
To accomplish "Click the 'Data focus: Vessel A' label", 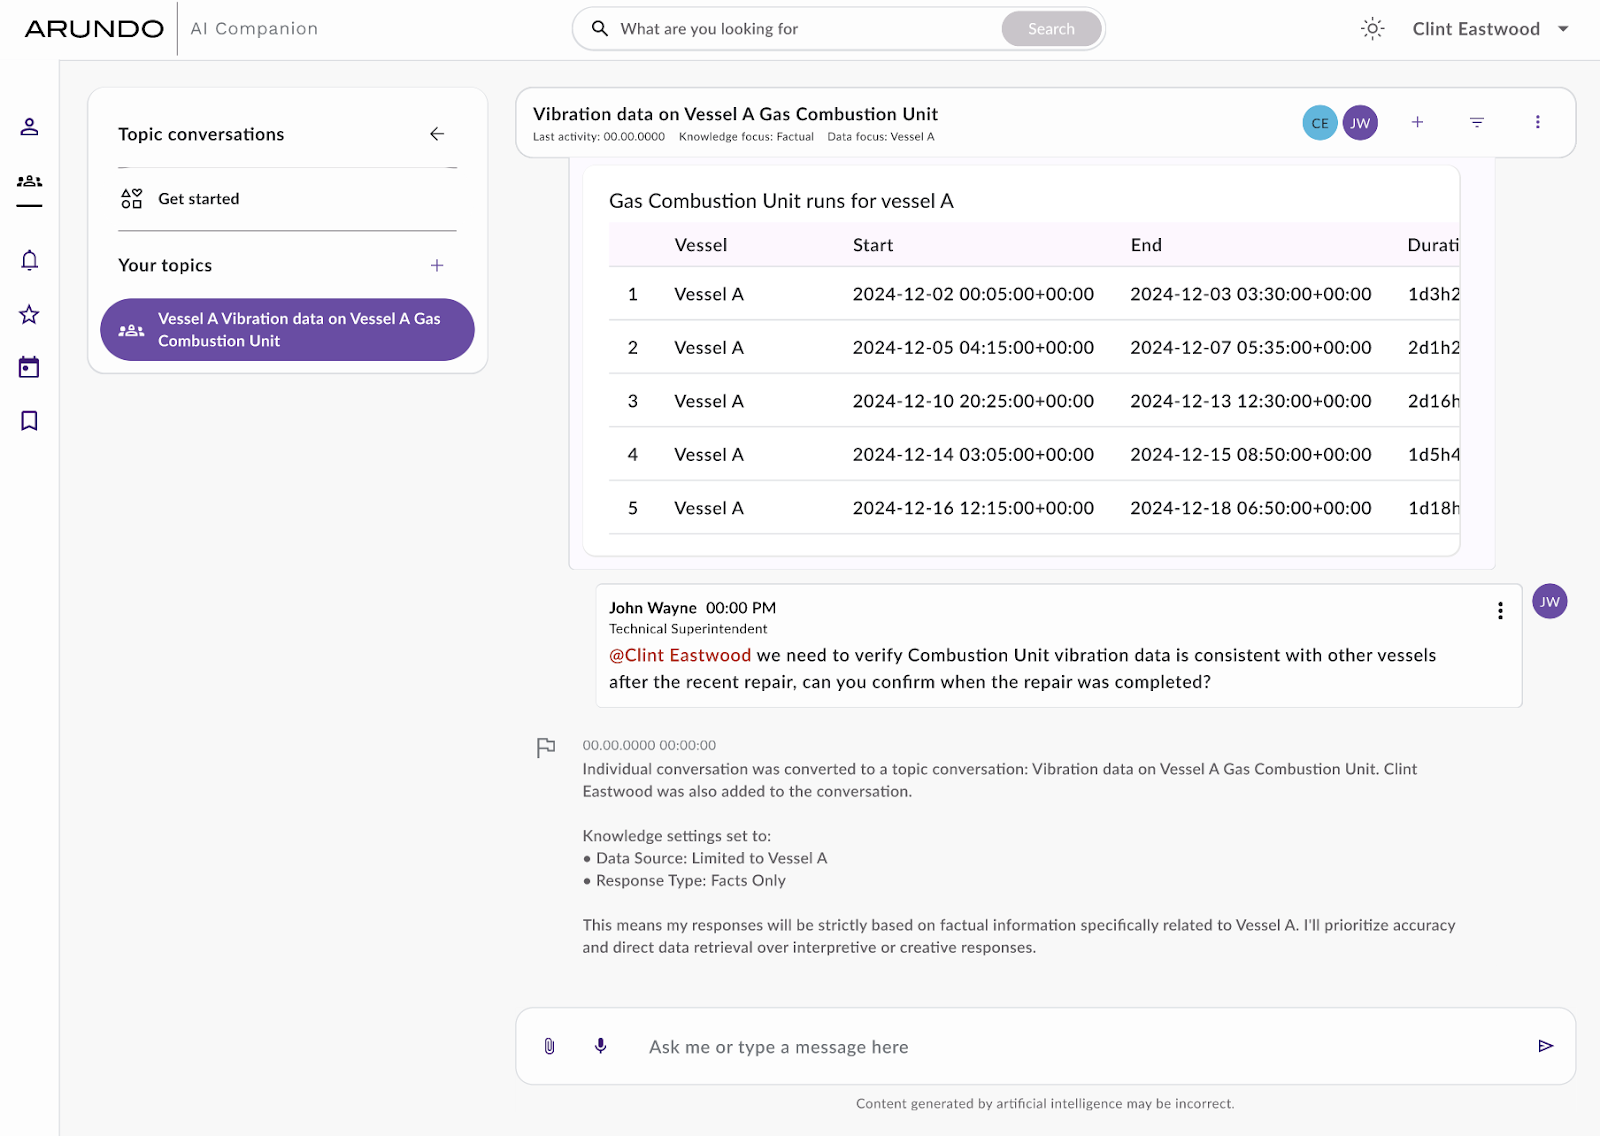I will tap(881, 137).
